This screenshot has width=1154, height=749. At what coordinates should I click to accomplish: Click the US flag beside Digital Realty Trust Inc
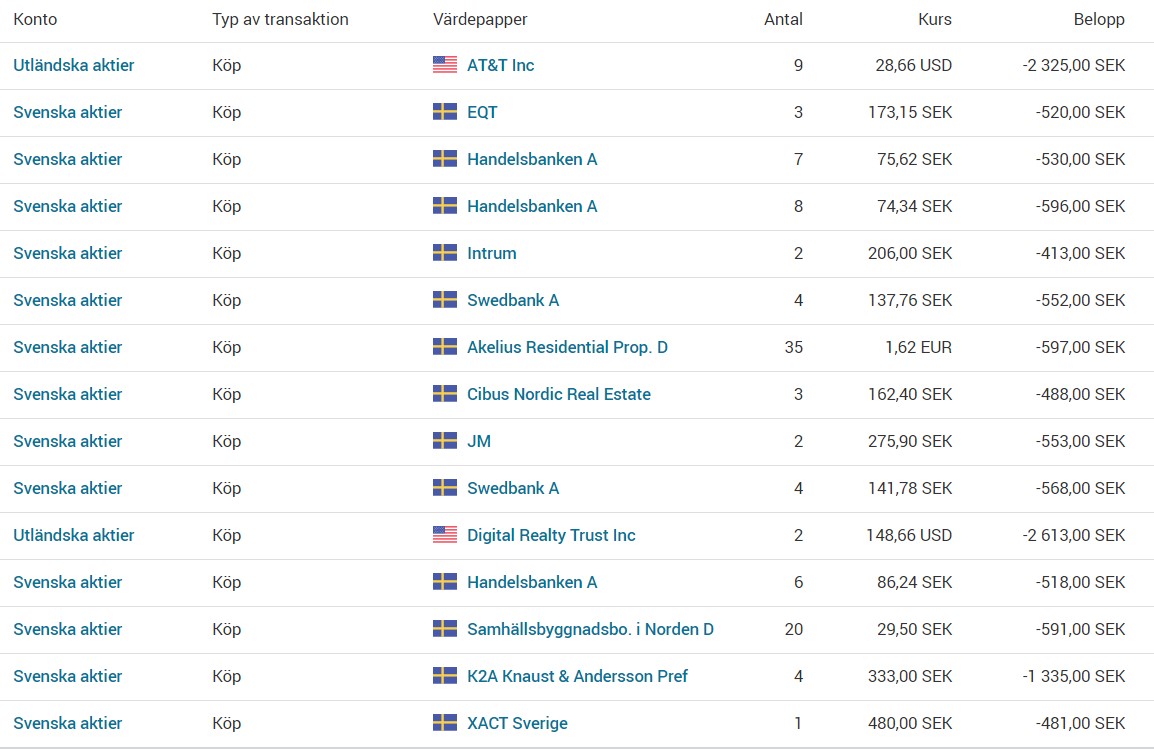(445, 535)
